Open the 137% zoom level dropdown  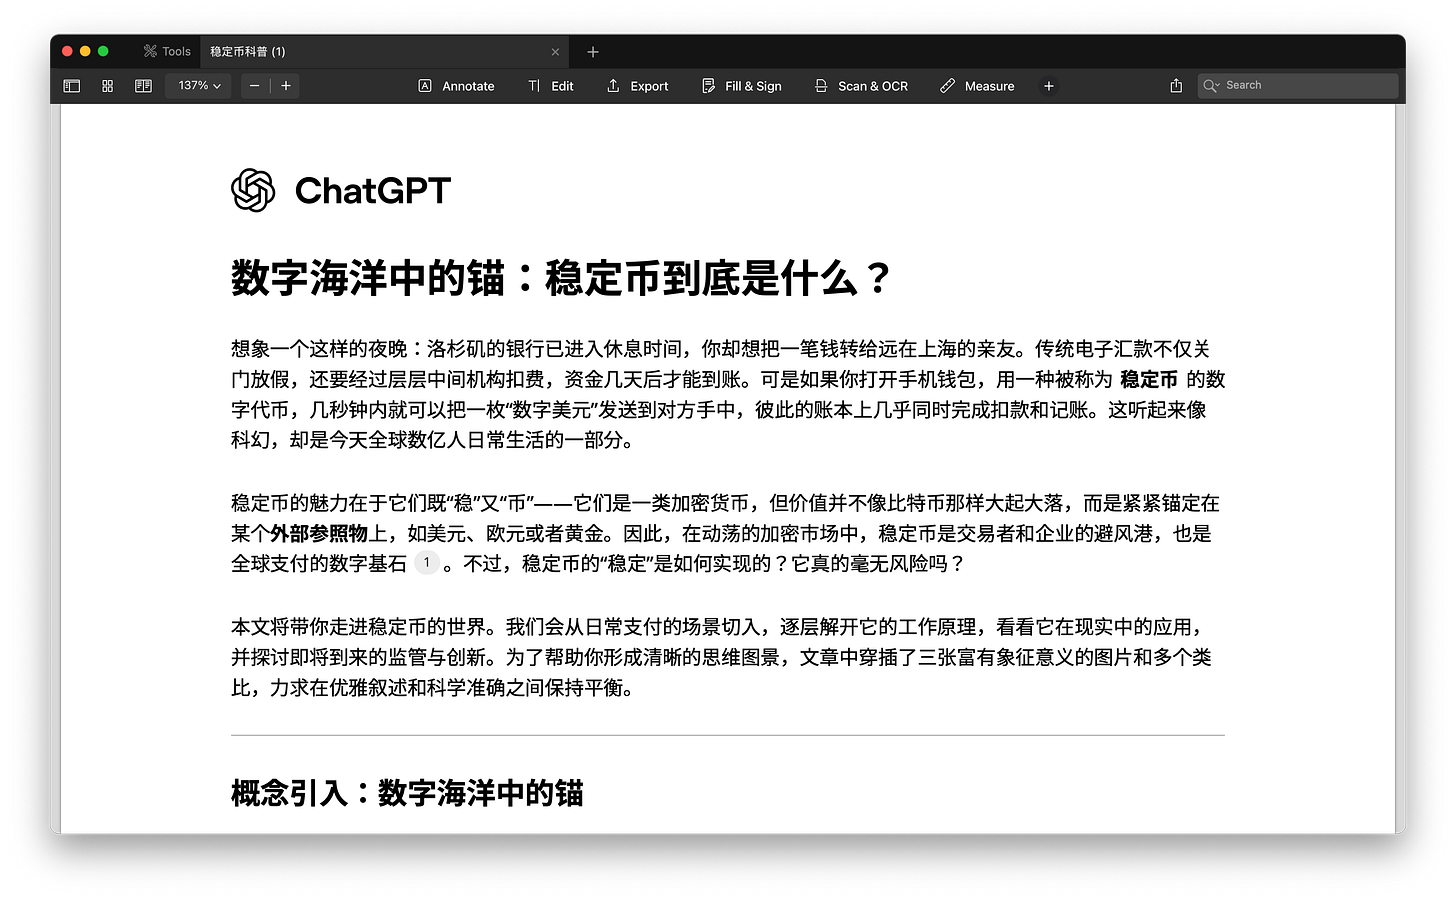(199, 86)
